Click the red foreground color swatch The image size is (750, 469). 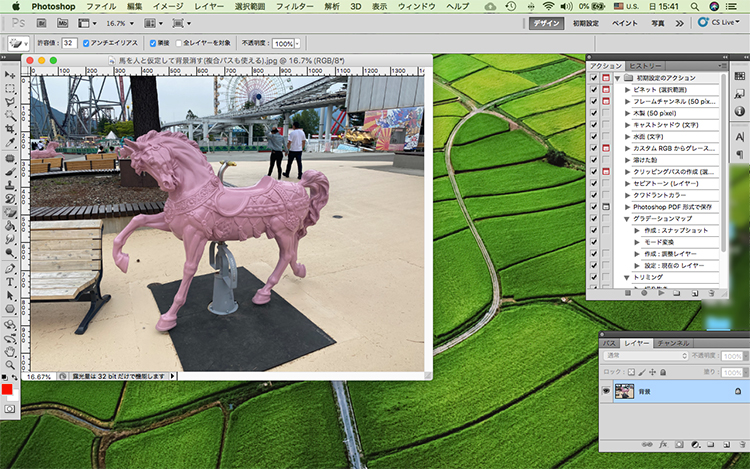7,389
